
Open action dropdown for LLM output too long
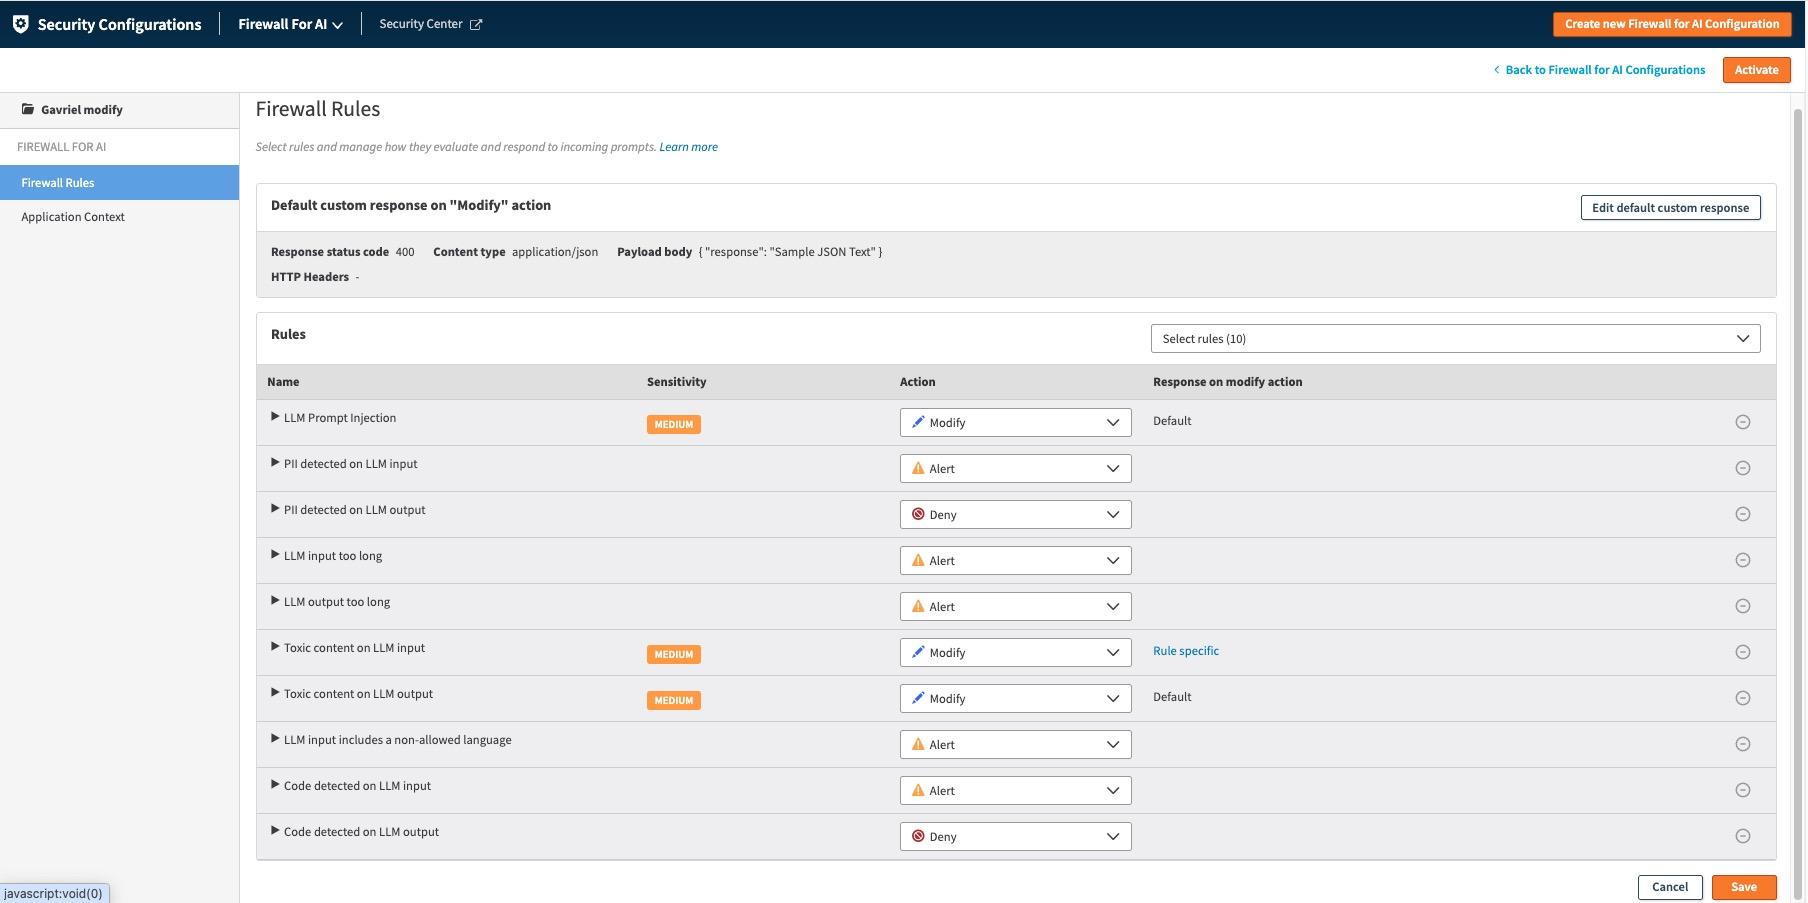[x=1015, y=606]
